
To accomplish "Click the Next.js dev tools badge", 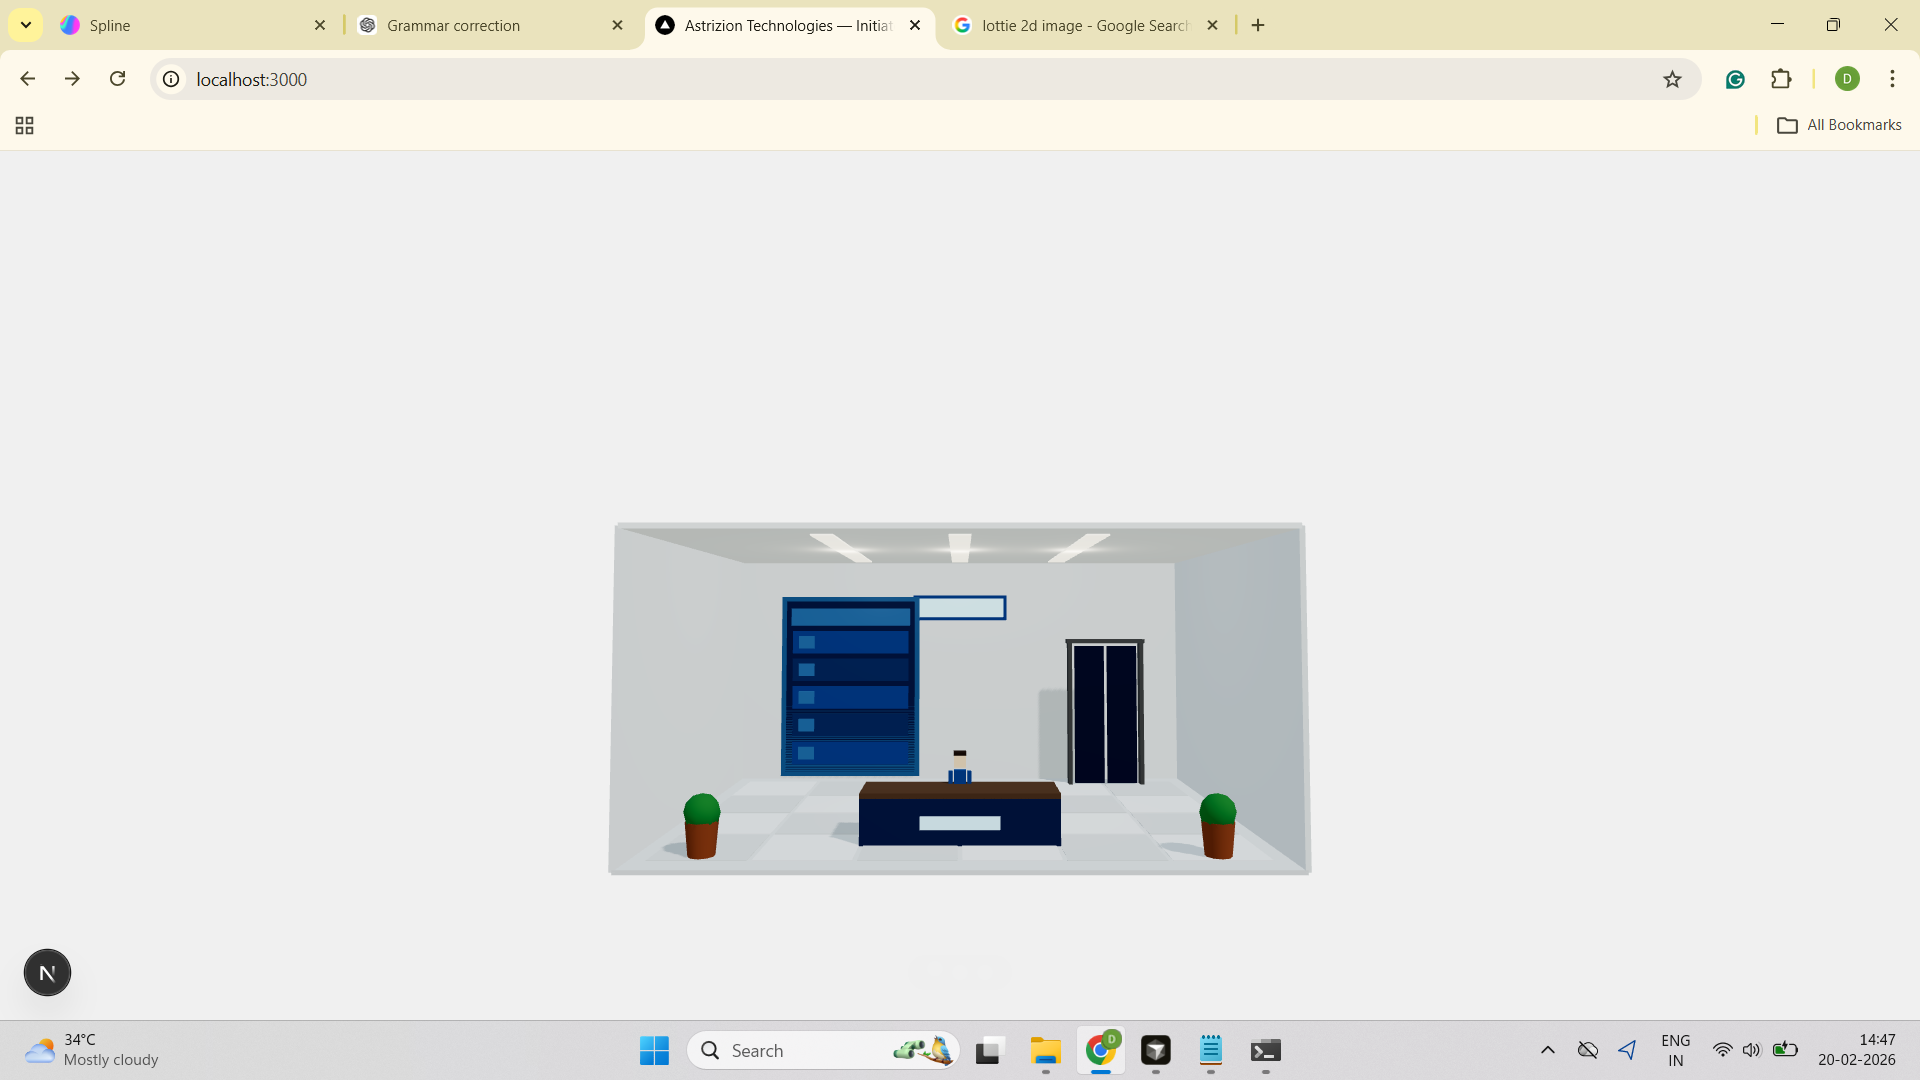I will coord(47,972).
